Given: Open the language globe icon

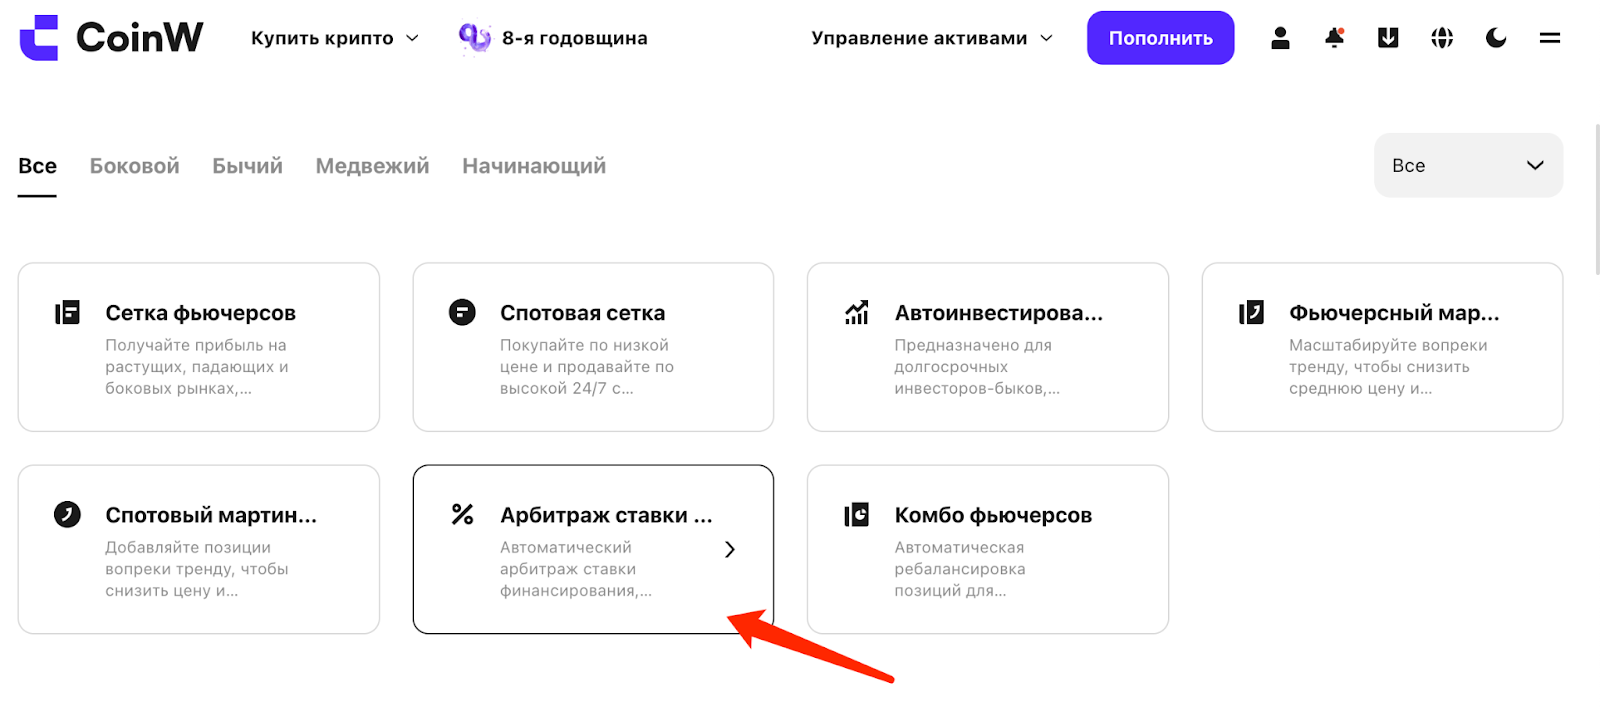Looking at the screenshot, I should tap(1442, 38).
